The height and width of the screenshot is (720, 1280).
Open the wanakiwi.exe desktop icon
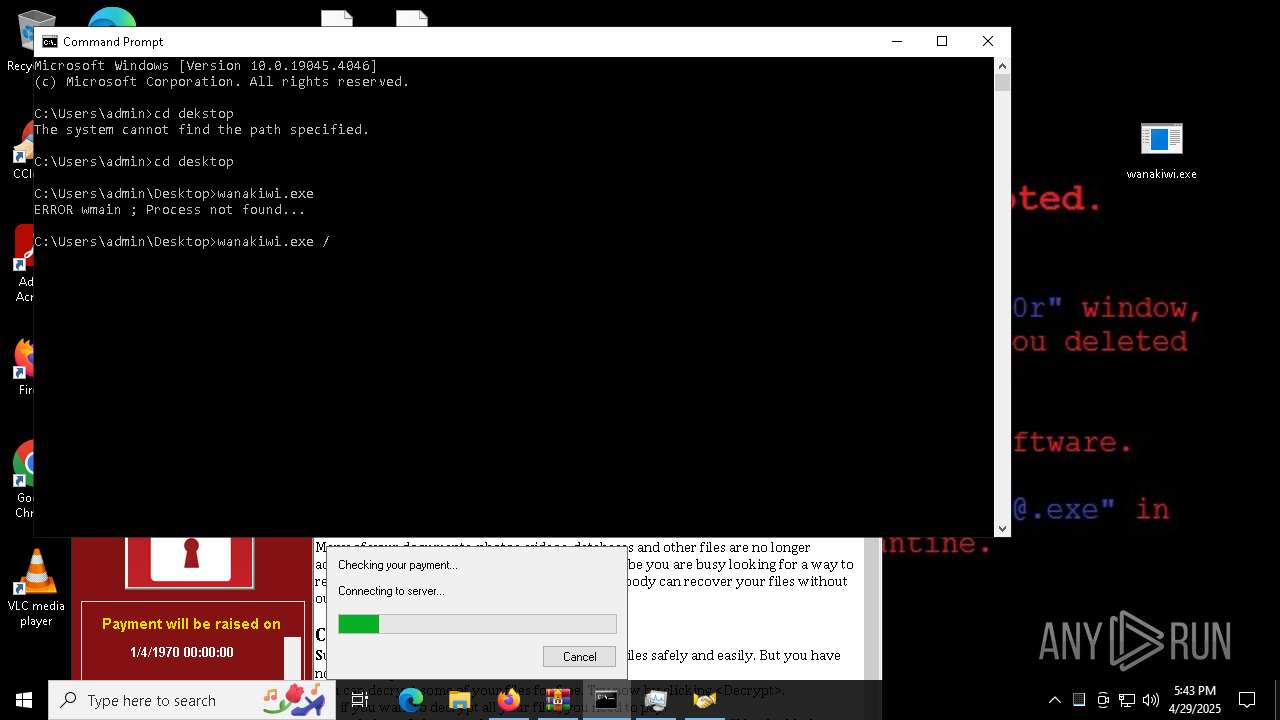pyautogui.click(x=1161, y=150)
